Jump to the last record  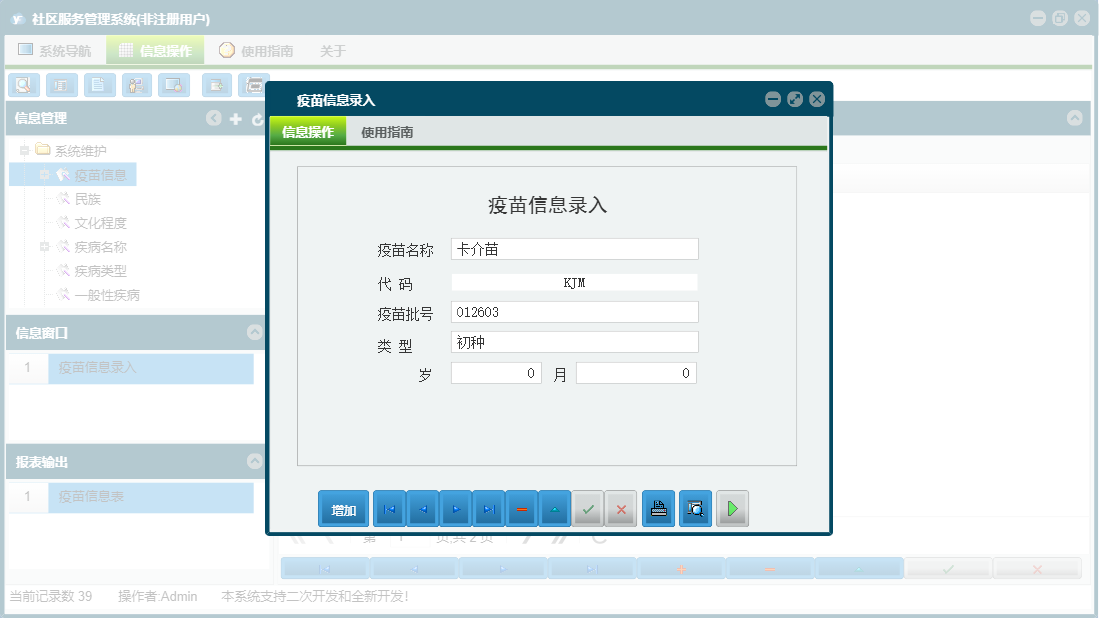(x=491, y=508)
